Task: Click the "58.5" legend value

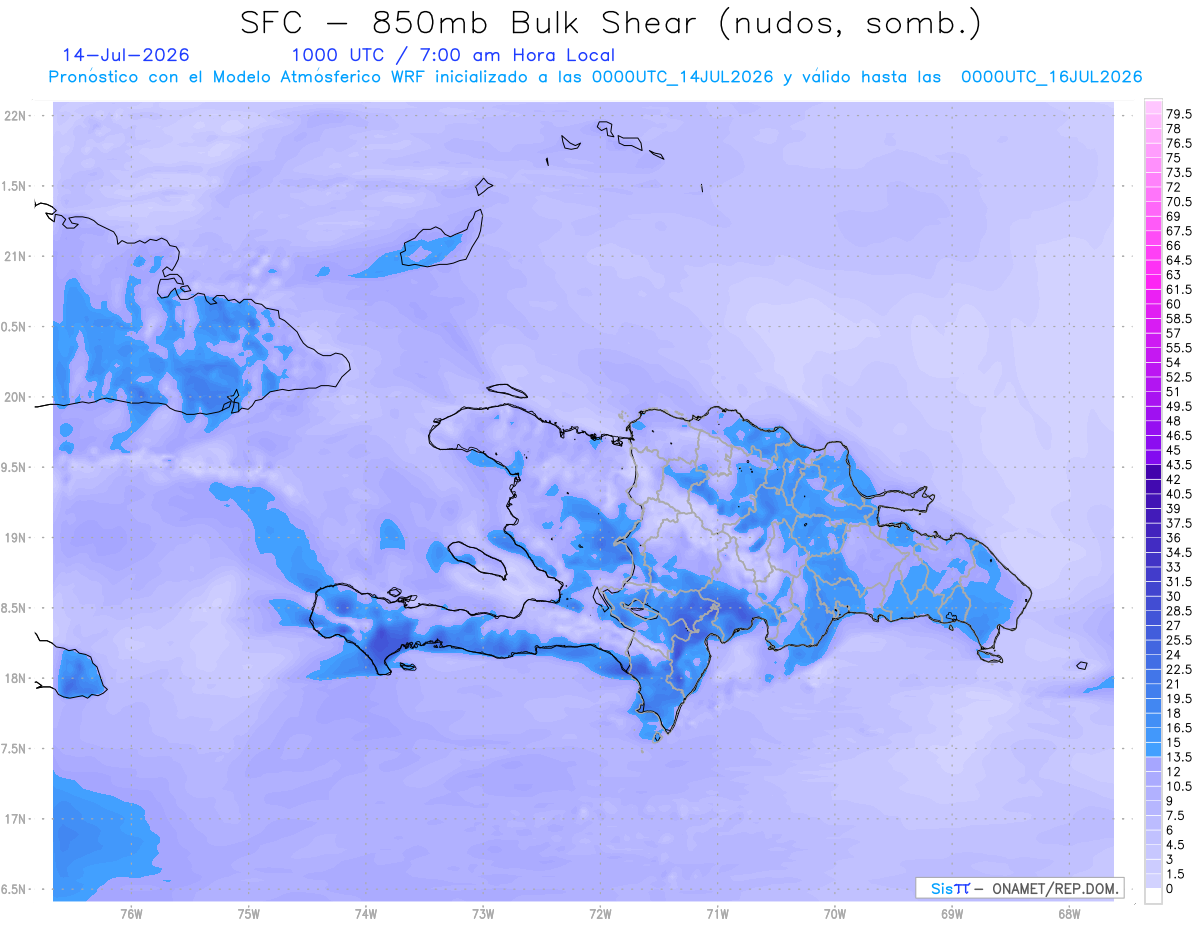Action: click(1179, 318)
